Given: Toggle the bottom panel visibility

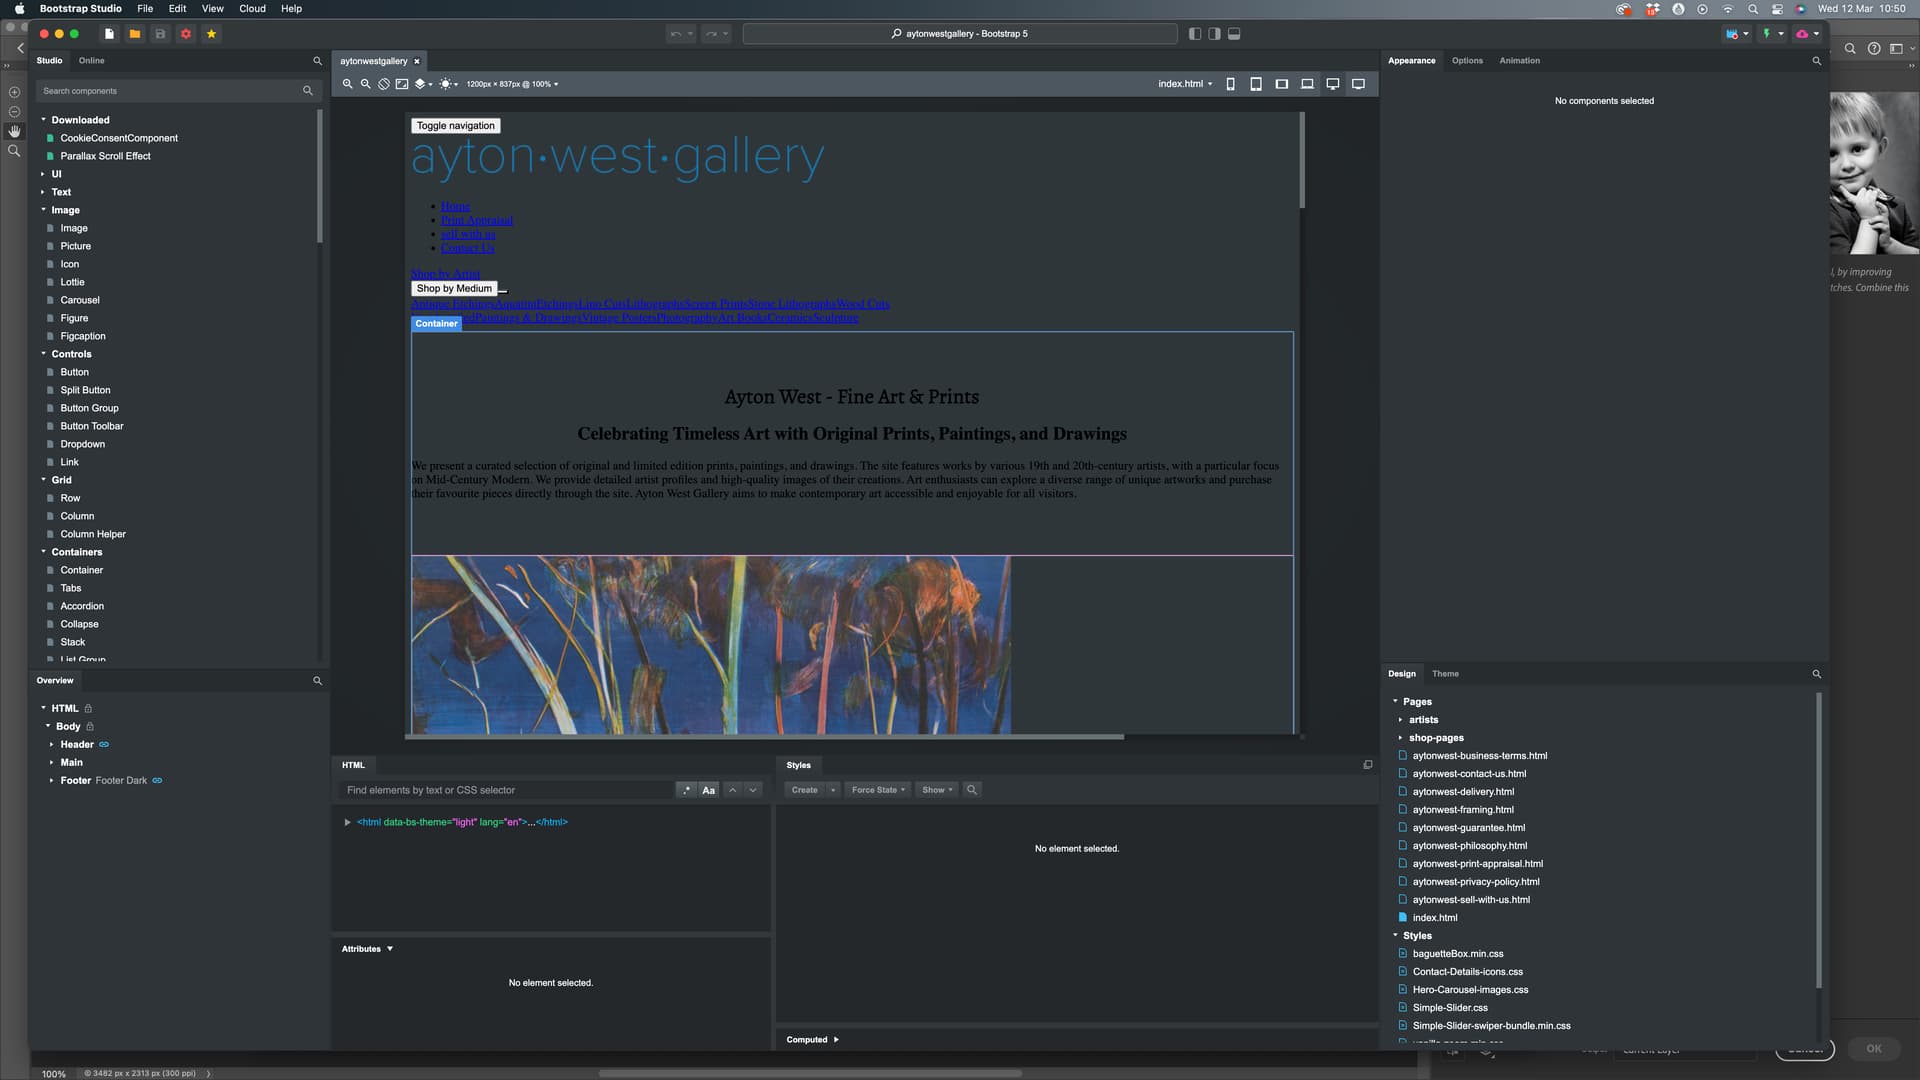Looking at the screenshot, I should tap(1234, 34).
